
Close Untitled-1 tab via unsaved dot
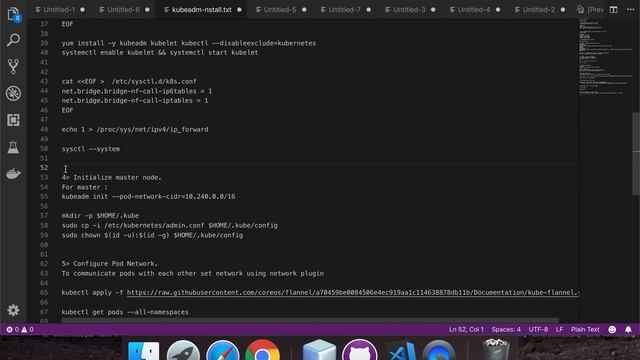point(82,9)
